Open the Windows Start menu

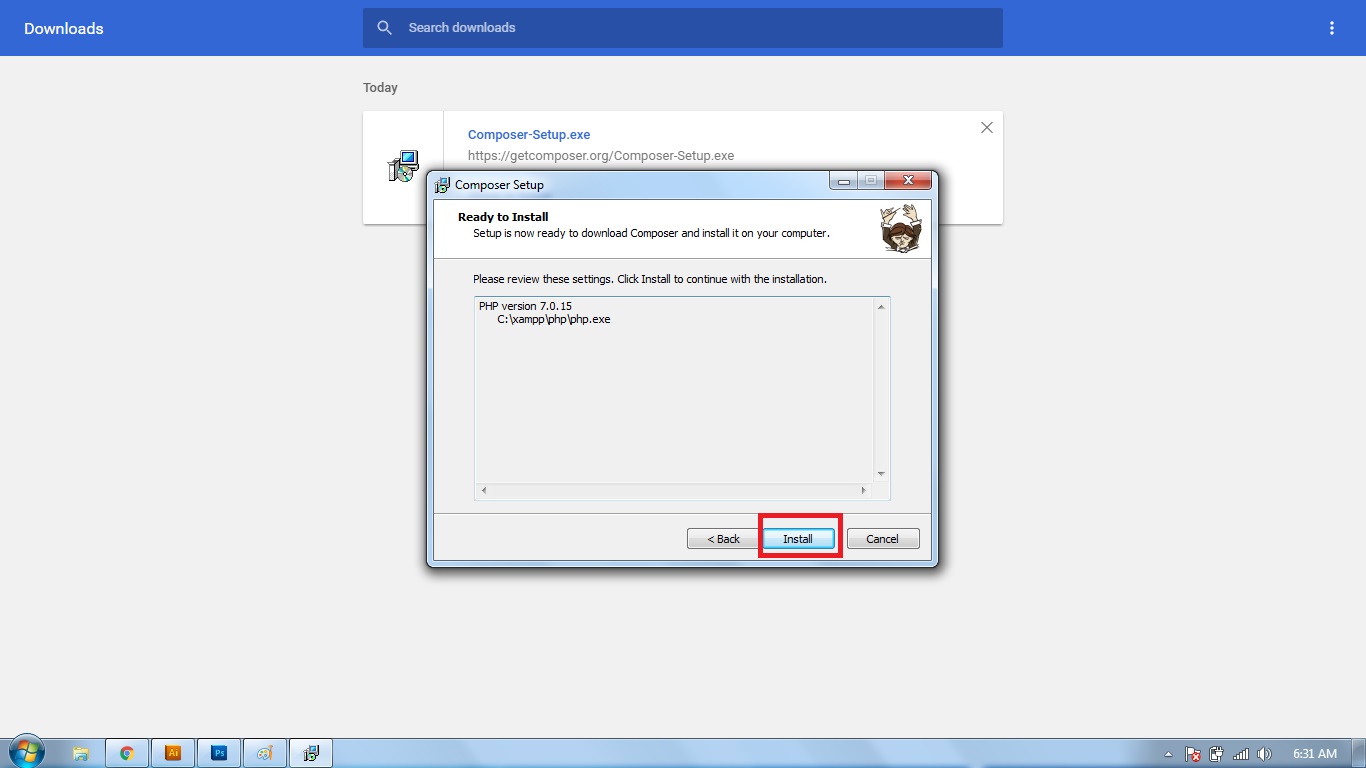(27, 752)
